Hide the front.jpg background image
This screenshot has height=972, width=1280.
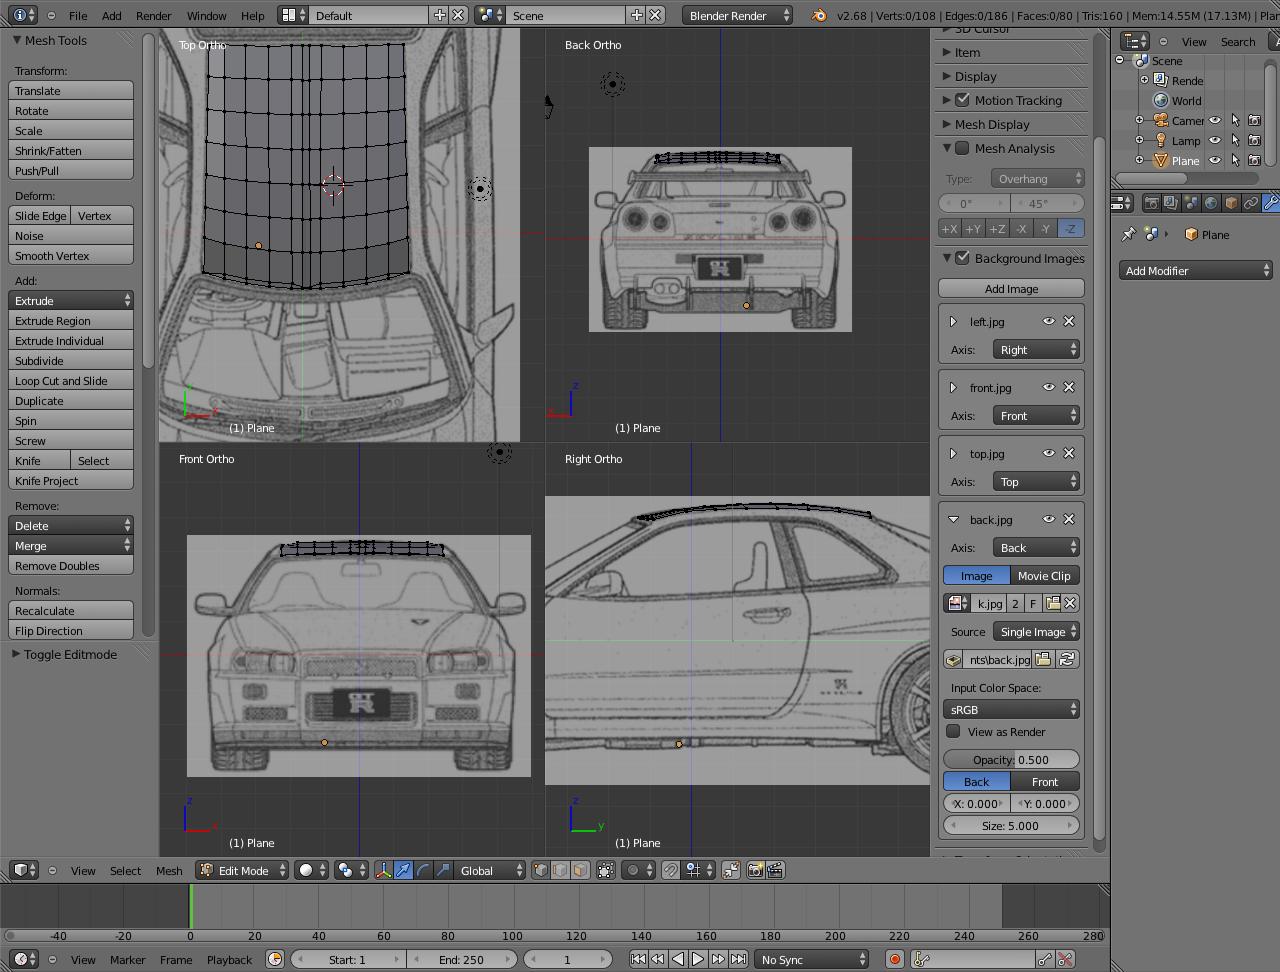1048,387
